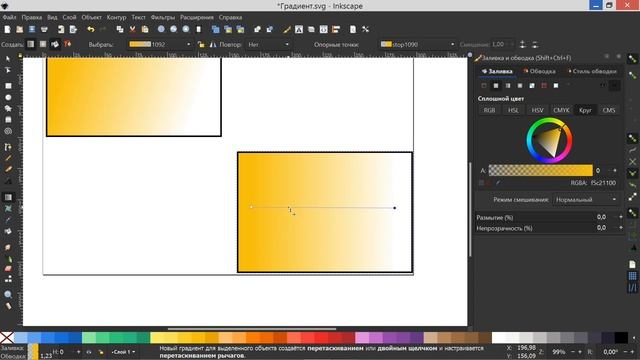Open the Фильтры menu
This screenshot has width=640, height=360.
[162, 18]
